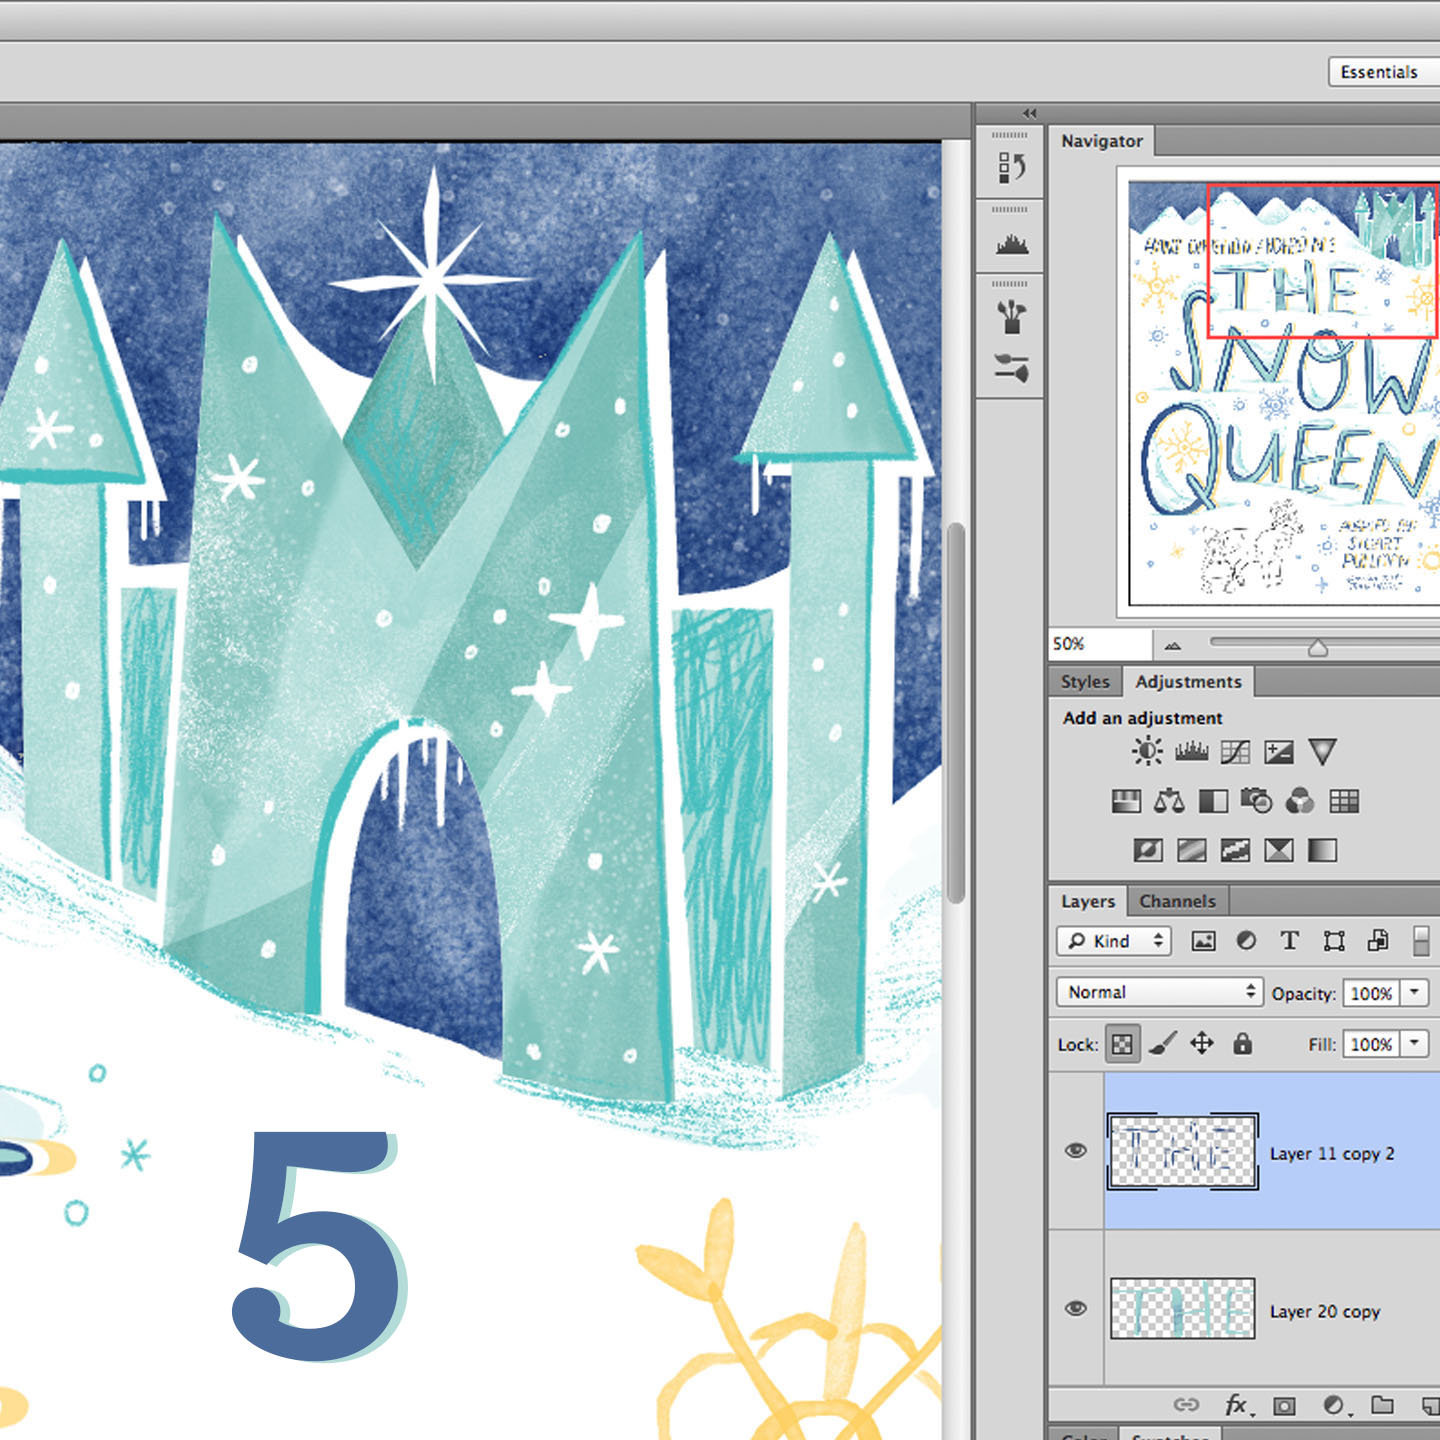Open the History panel icon
This screenshot has width=1440, height=1440.
point(1011,167)
